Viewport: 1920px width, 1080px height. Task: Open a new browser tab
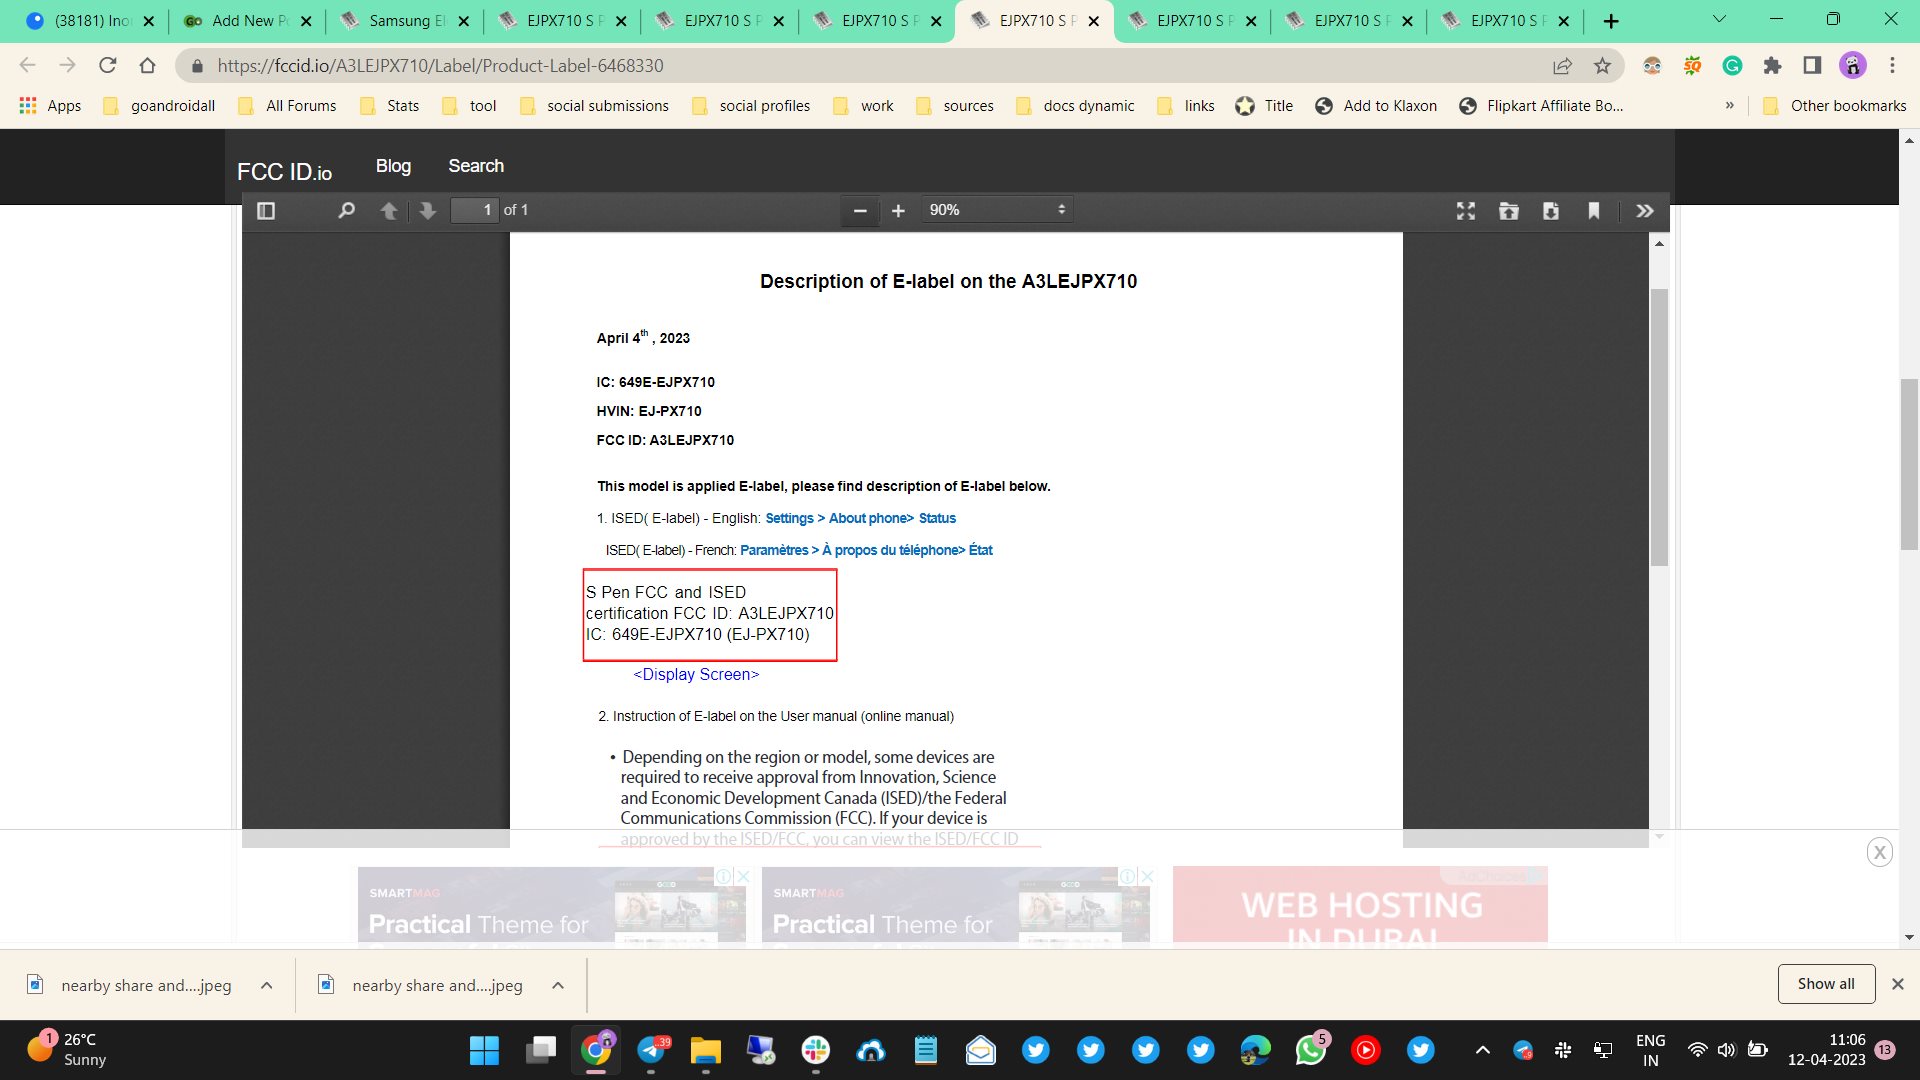tap(1611, 21)
